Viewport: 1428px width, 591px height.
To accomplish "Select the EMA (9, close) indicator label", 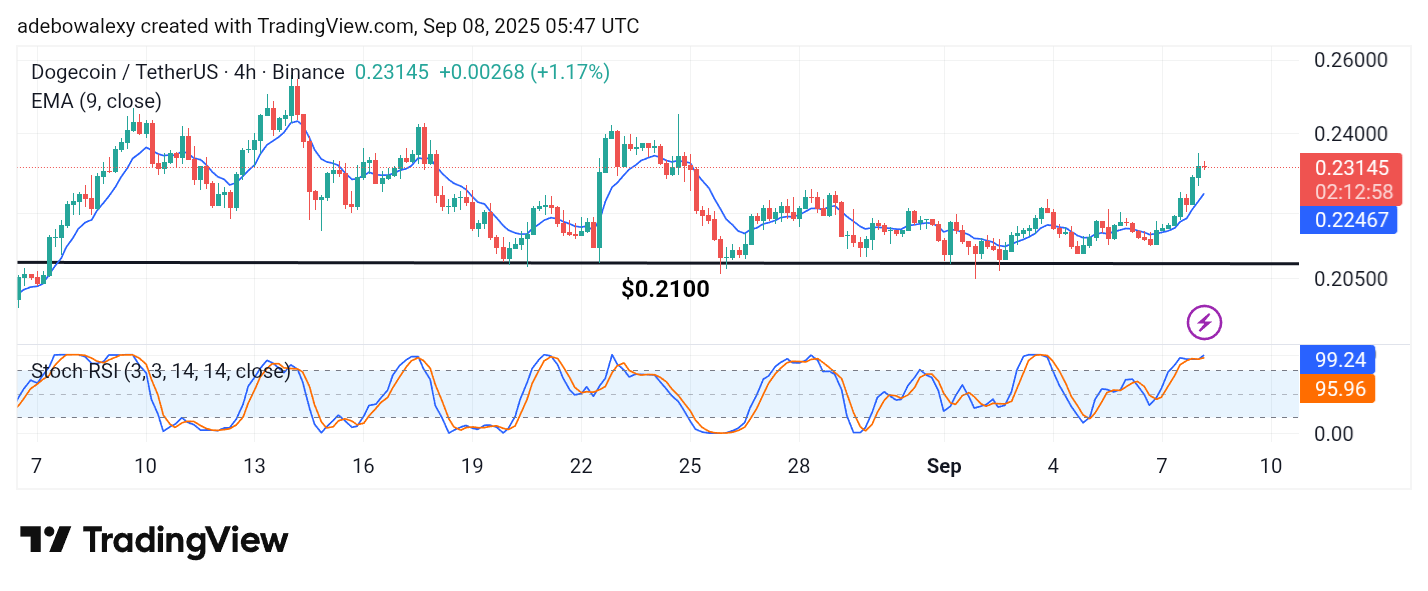I will [x=96, y=101].
